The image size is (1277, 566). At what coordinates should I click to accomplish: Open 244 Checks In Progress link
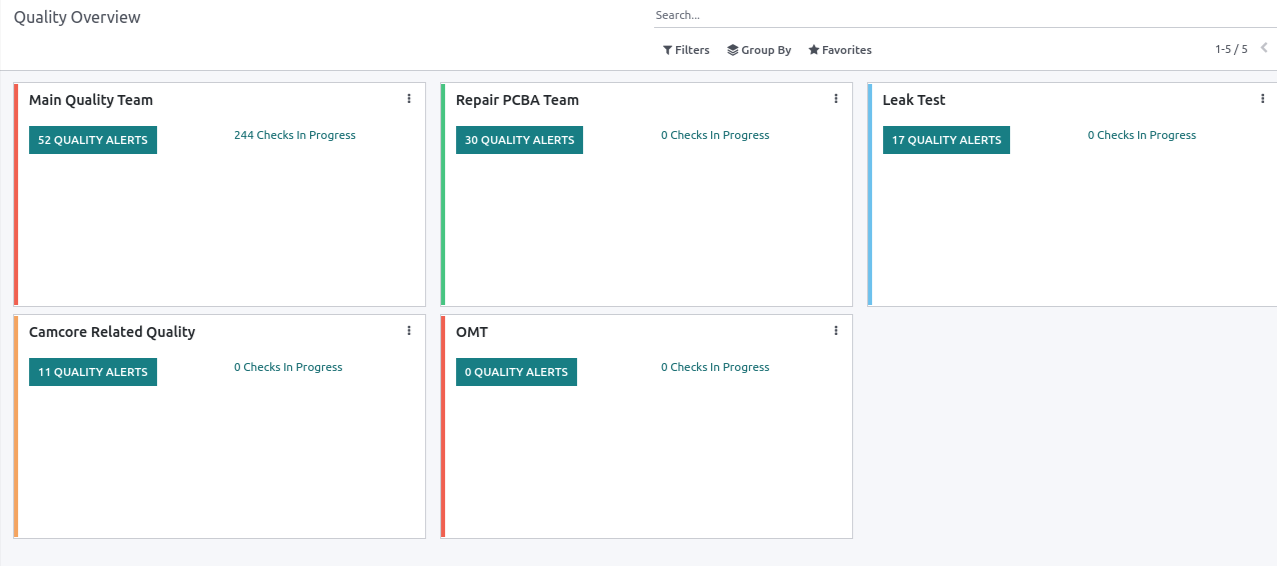tap(295, 135)
